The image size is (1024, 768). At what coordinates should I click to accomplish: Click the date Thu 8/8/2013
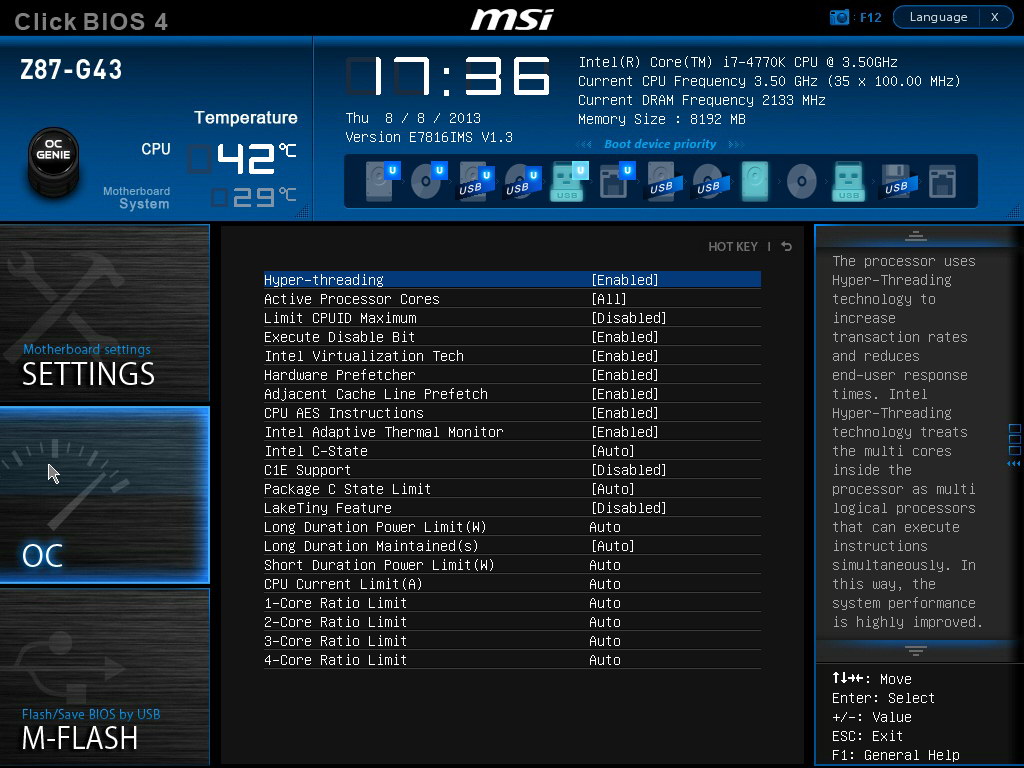pos(413,118)
